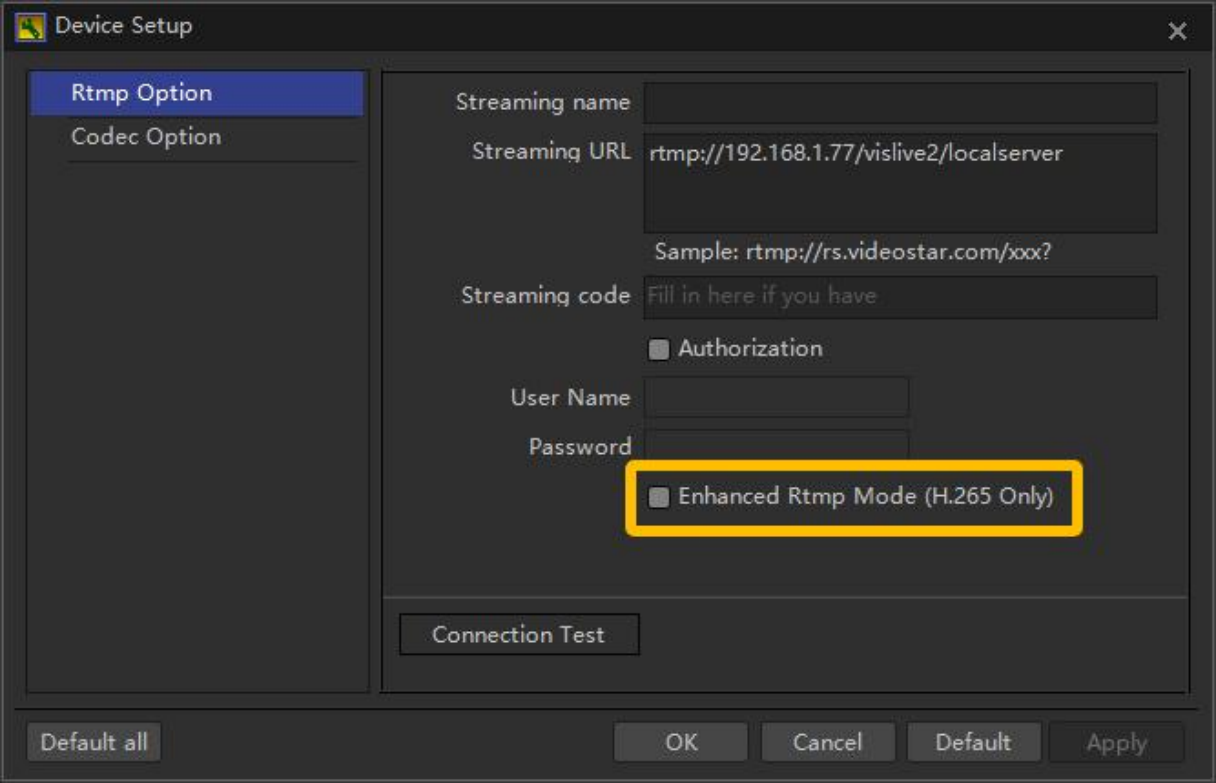Tick Enhanced Rtmp Mode (H.265 Only) checkbox
1216x783 pixels.
tap(658, 498)
